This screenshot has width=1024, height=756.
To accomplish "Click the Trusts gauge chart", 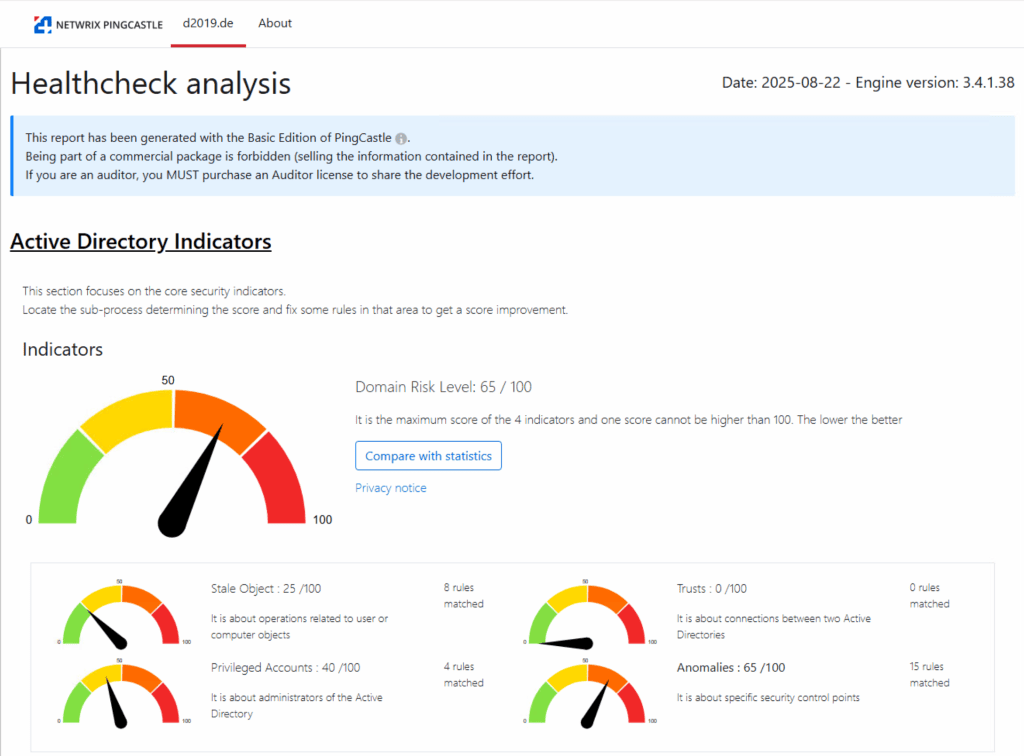I will (587, 613).
